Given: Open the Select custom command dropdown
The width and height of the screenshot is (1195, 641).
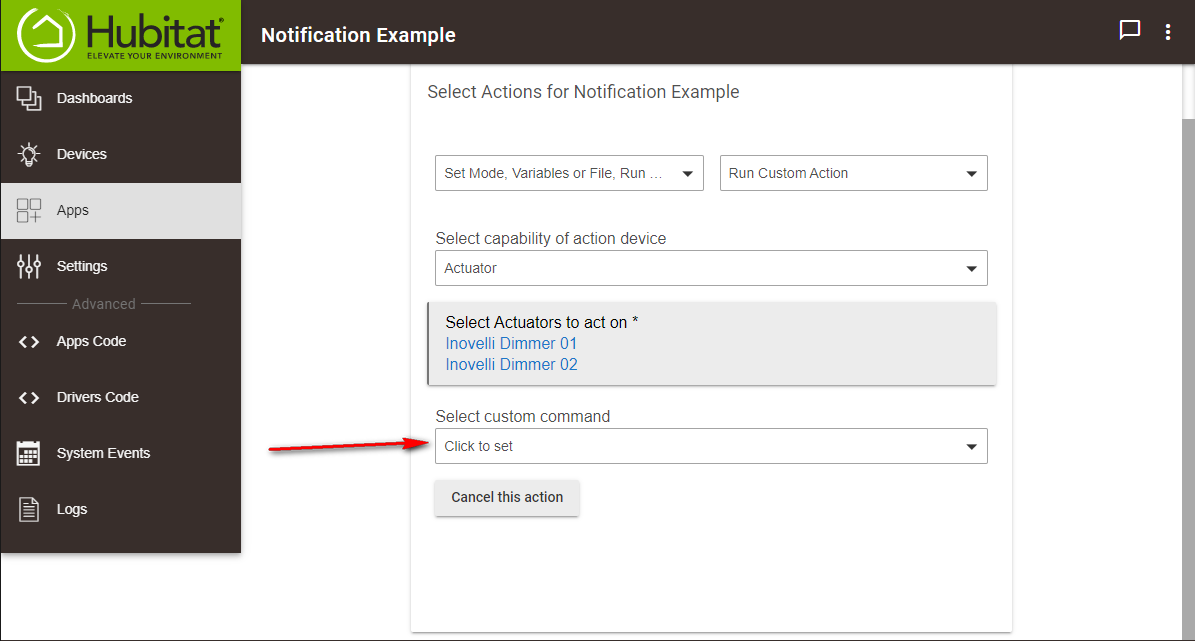Looking at the screenshot, I should pyautogui.click(x=711, y=446).
